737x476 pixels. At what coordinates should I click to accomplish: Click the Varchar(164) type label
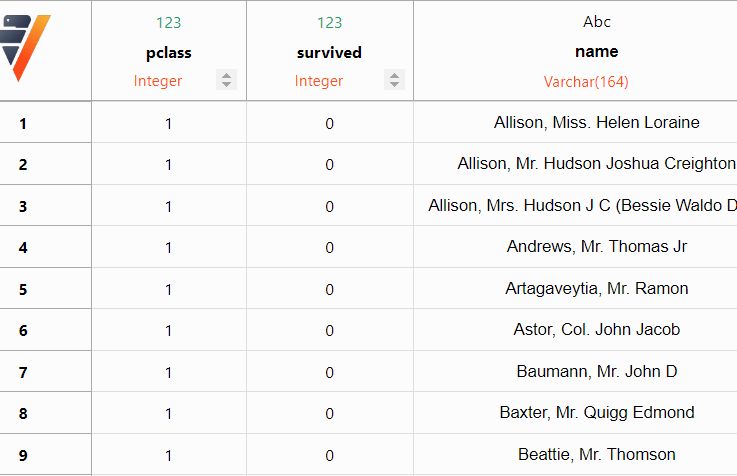coord(586,82)
